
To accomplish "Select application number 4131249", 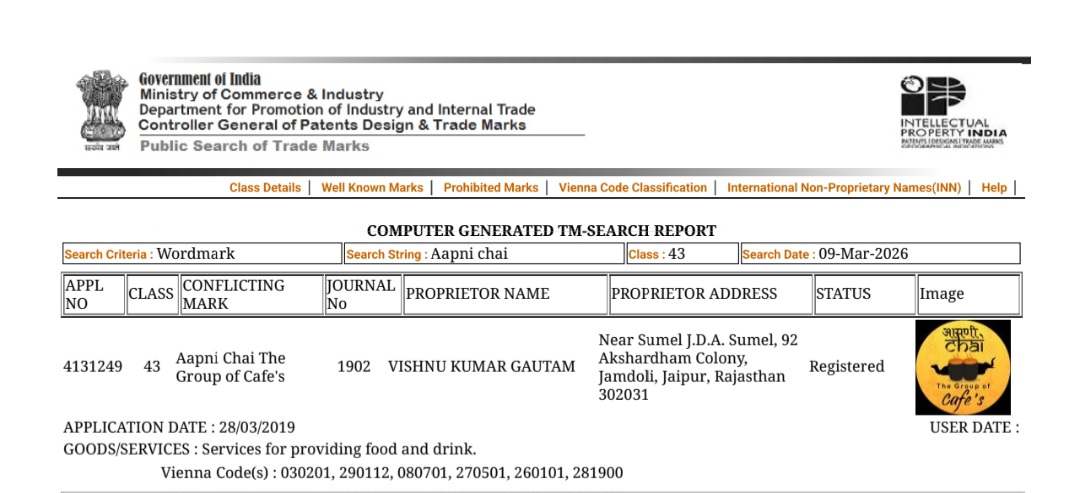I will [93, 367].
